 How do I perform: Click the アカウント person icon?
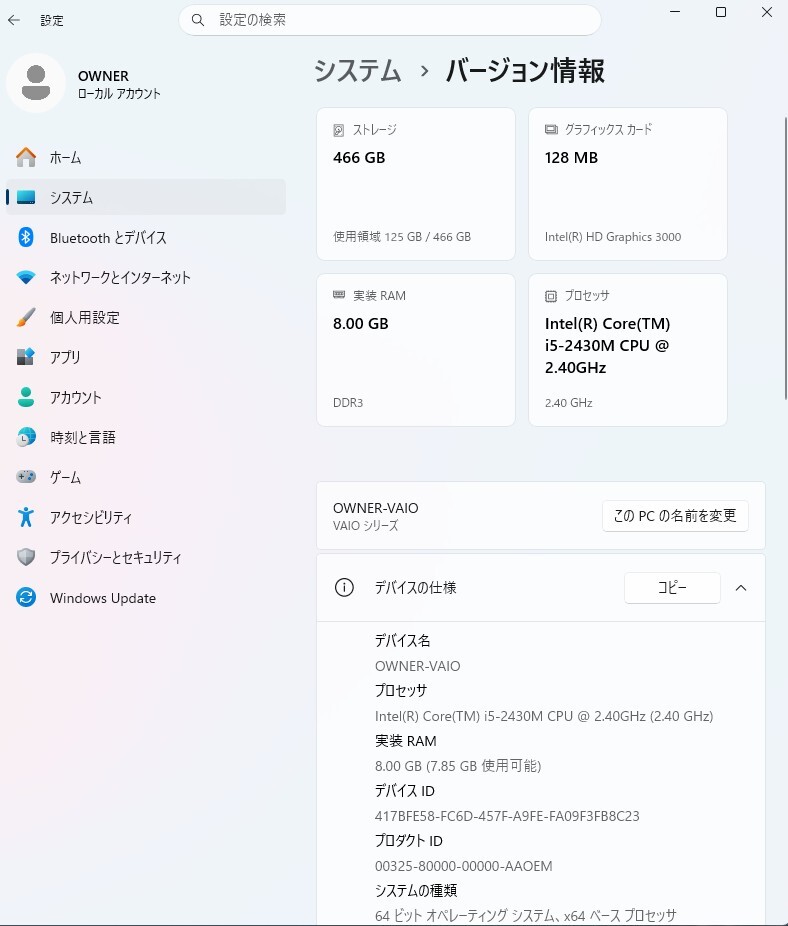coord(26,397)
